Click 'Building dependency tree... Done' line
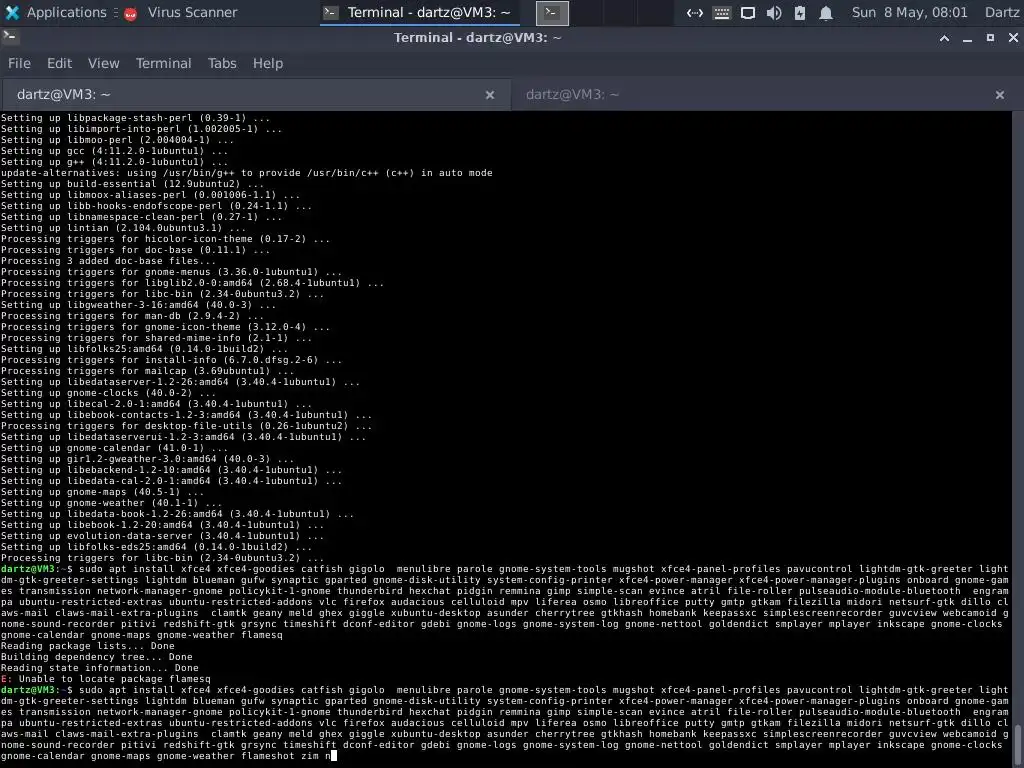 click(97, 657)
